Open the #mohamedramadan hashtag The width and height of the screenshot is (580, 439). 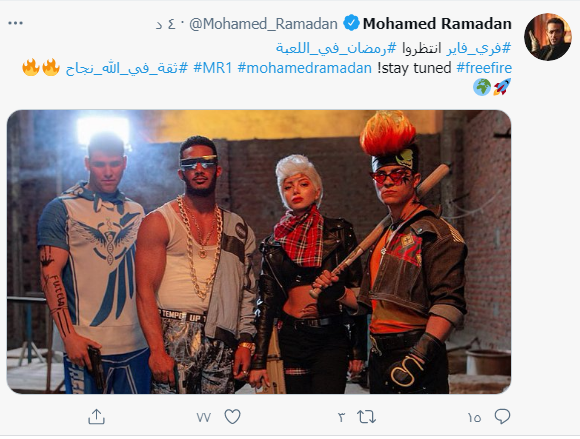click(304, 68)
